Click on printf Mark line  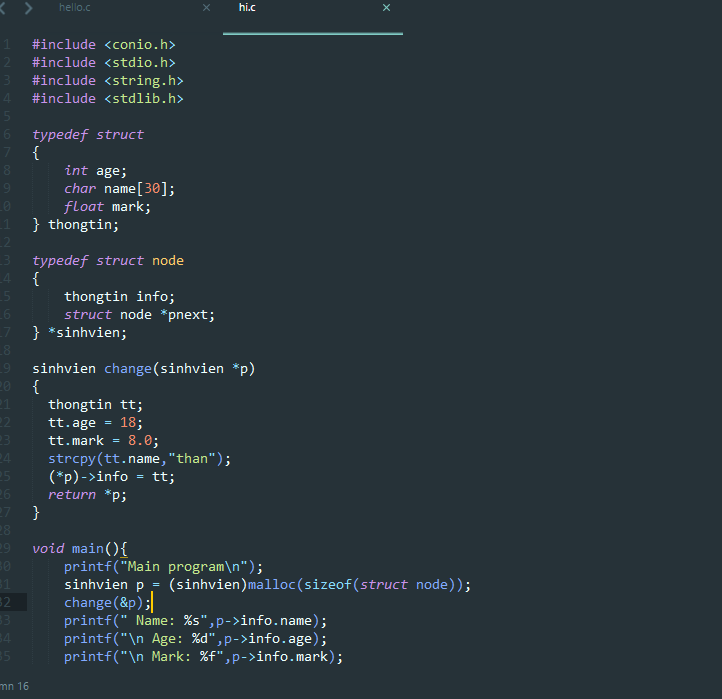click(x=204, y=656)
